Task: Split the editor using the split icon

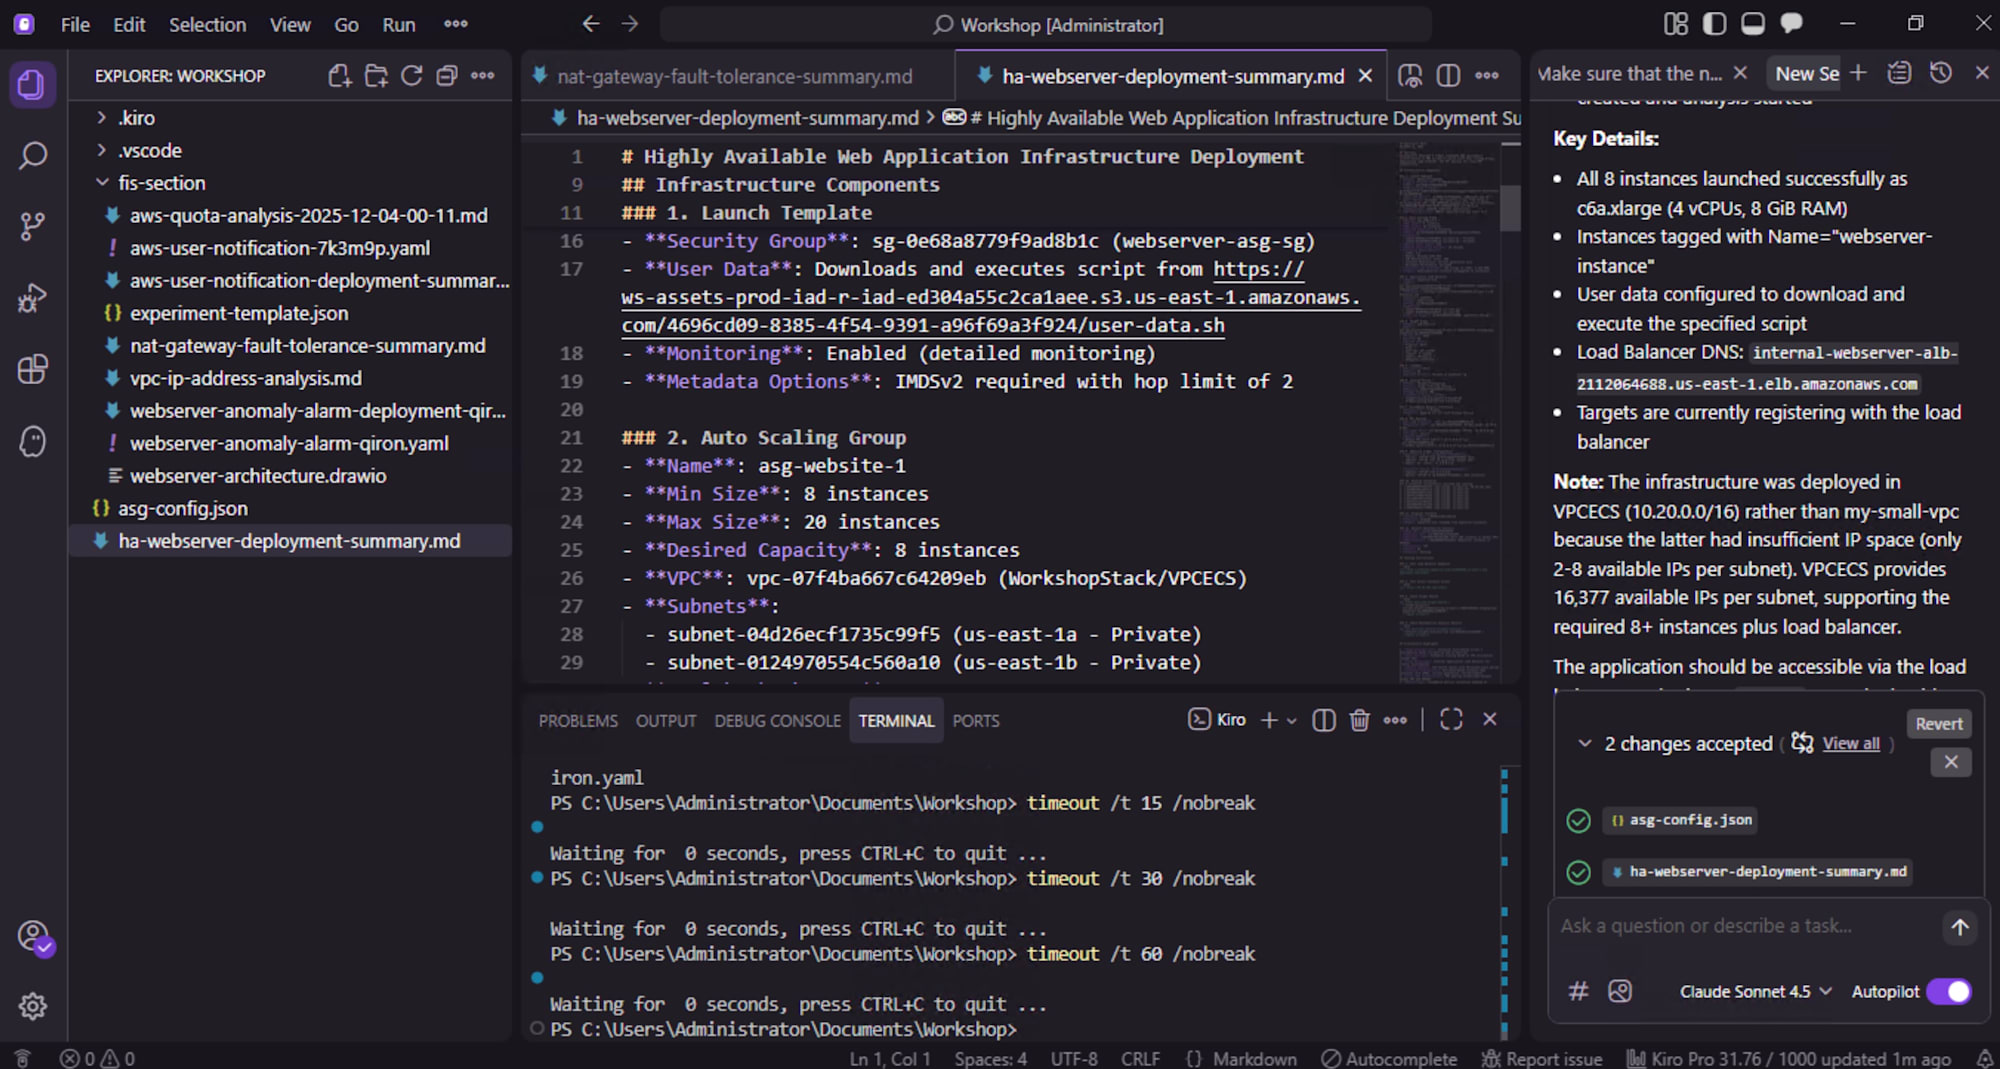Action: 1447,75
